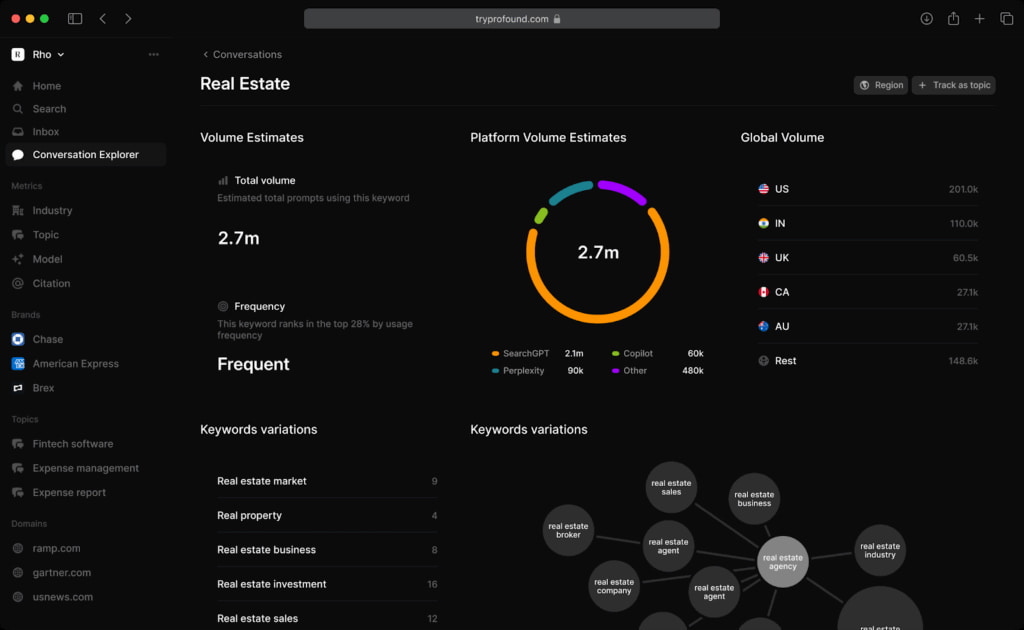Toggle the browser sidebar icon
The height and width of the screenshot is (630, 1024).
tap(75, 19)
